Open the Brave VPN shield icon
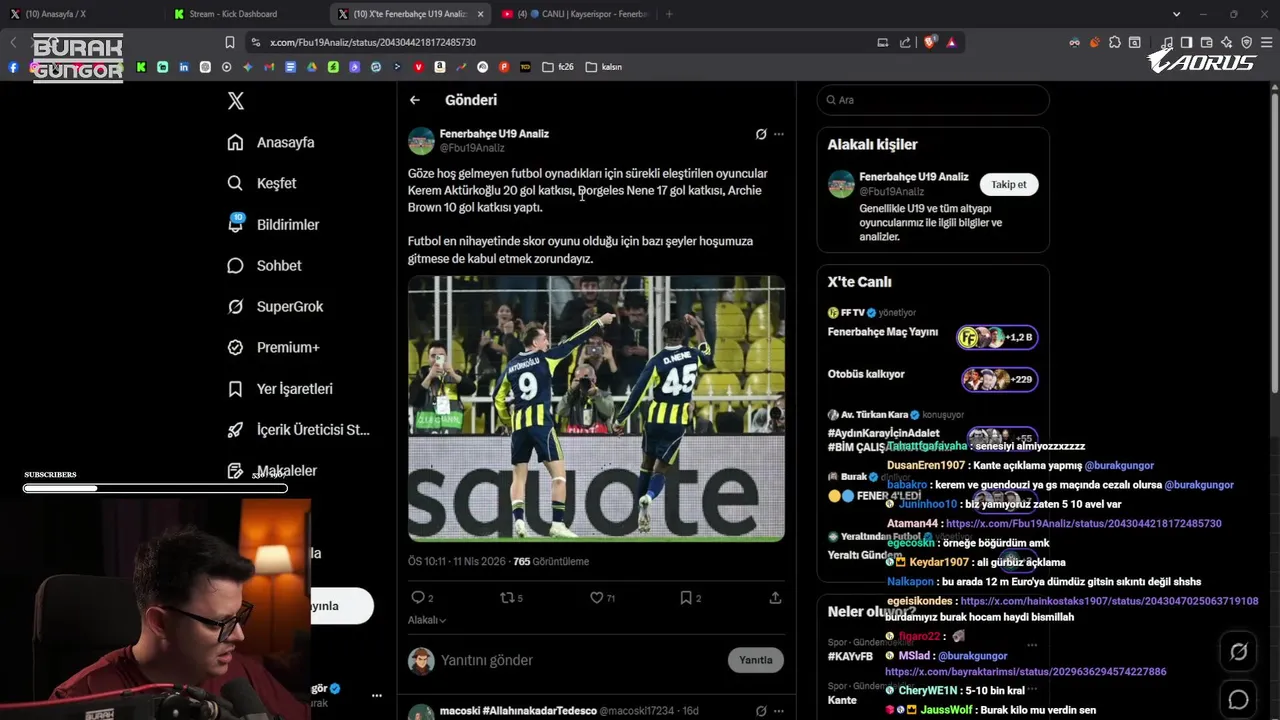 (1247, 42)
